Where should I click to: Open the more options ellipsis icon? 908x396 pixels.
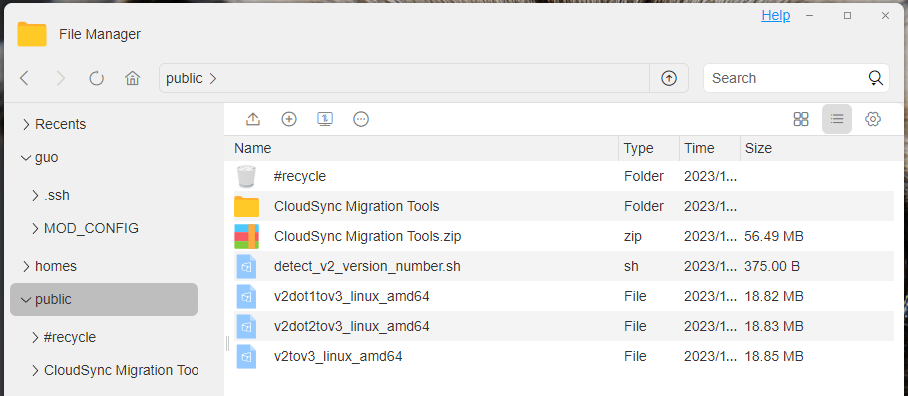361,119
